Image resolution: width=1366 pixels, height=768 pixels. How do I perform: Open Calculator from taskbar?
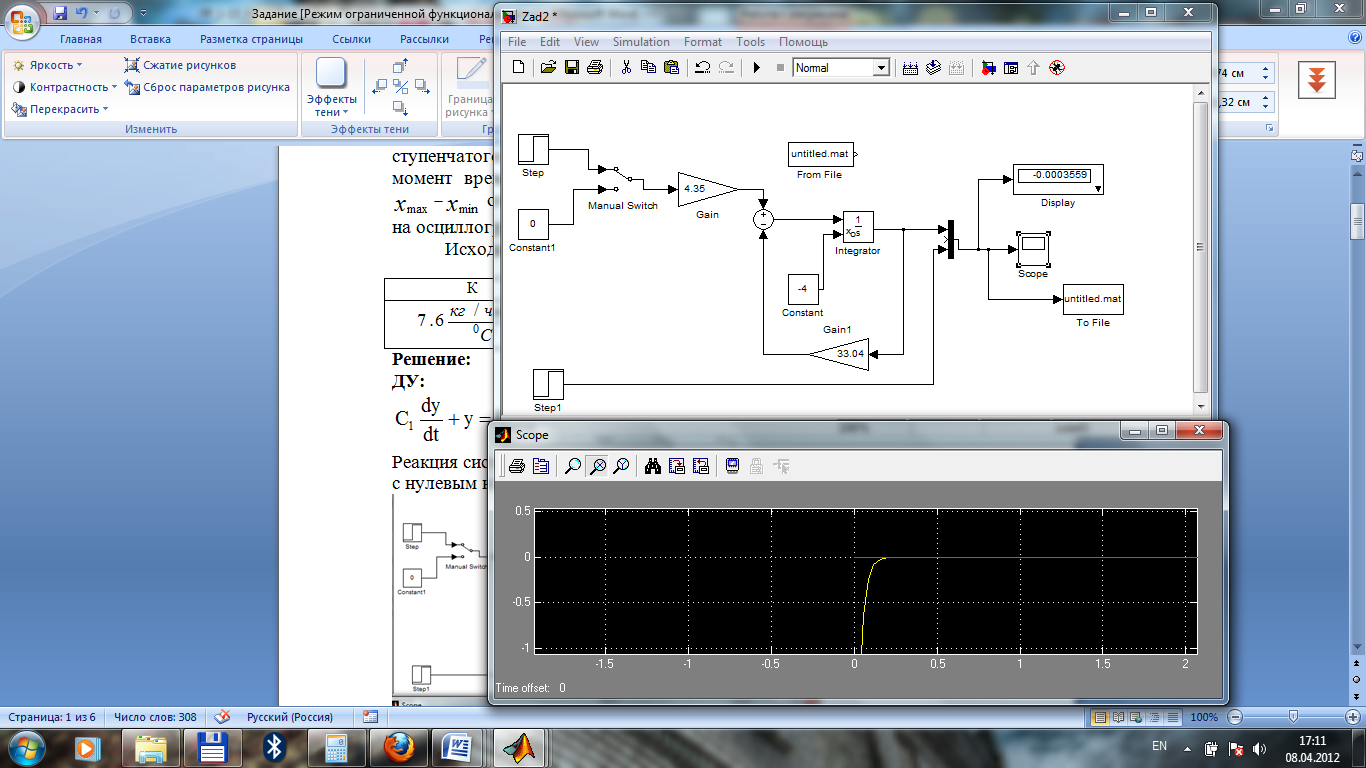tap(337, 746)
